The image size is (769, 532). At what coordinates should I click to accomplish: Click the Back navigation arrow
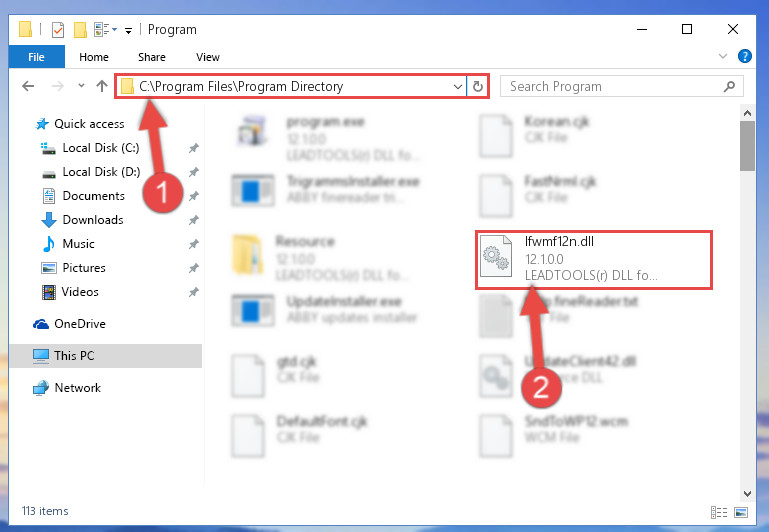pyautogui.click(x=28, y=86)
